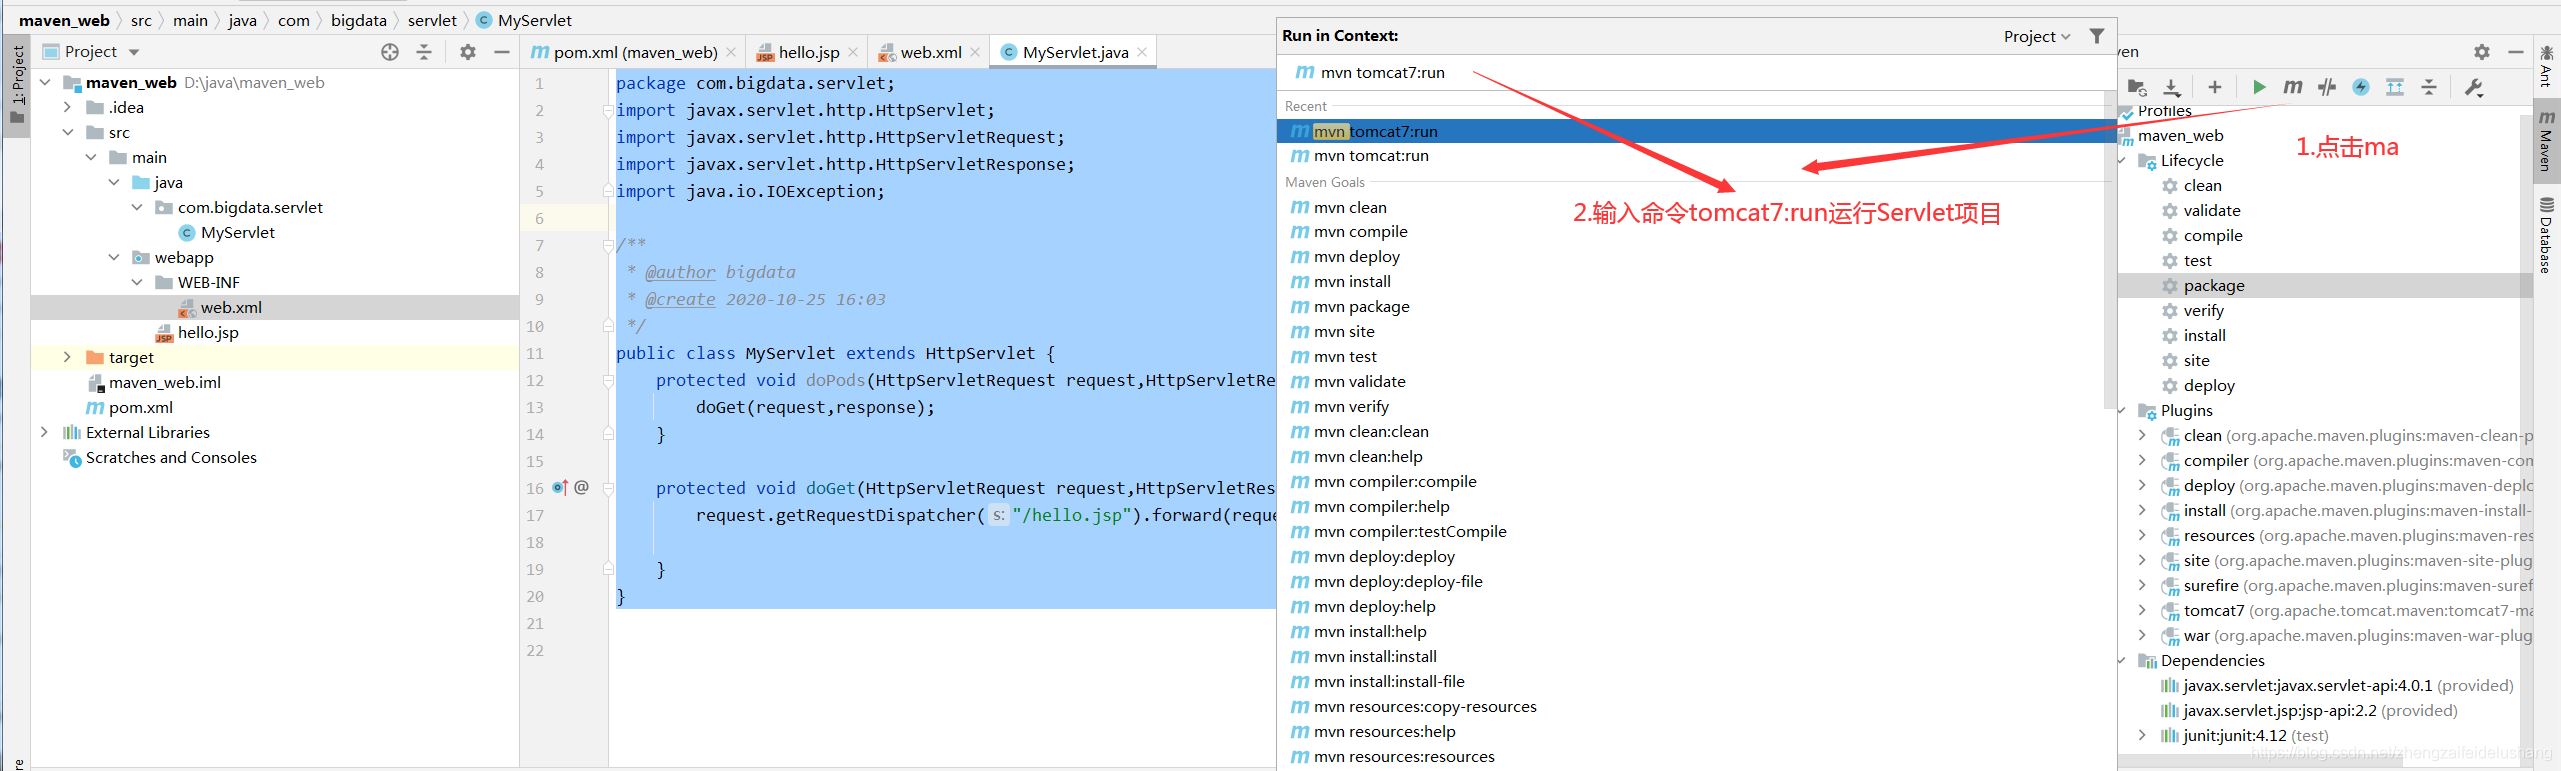
Task: Click 'bigdata' in the breadcrumb path
Action: tap(359, 20)
